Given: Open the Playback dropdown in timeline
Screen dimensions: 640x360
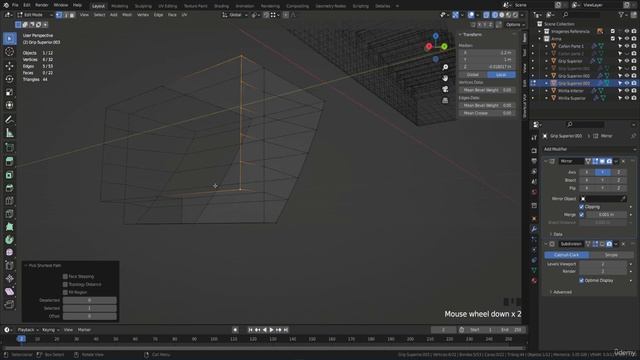Looking at the screenshot, I should 28,330.
